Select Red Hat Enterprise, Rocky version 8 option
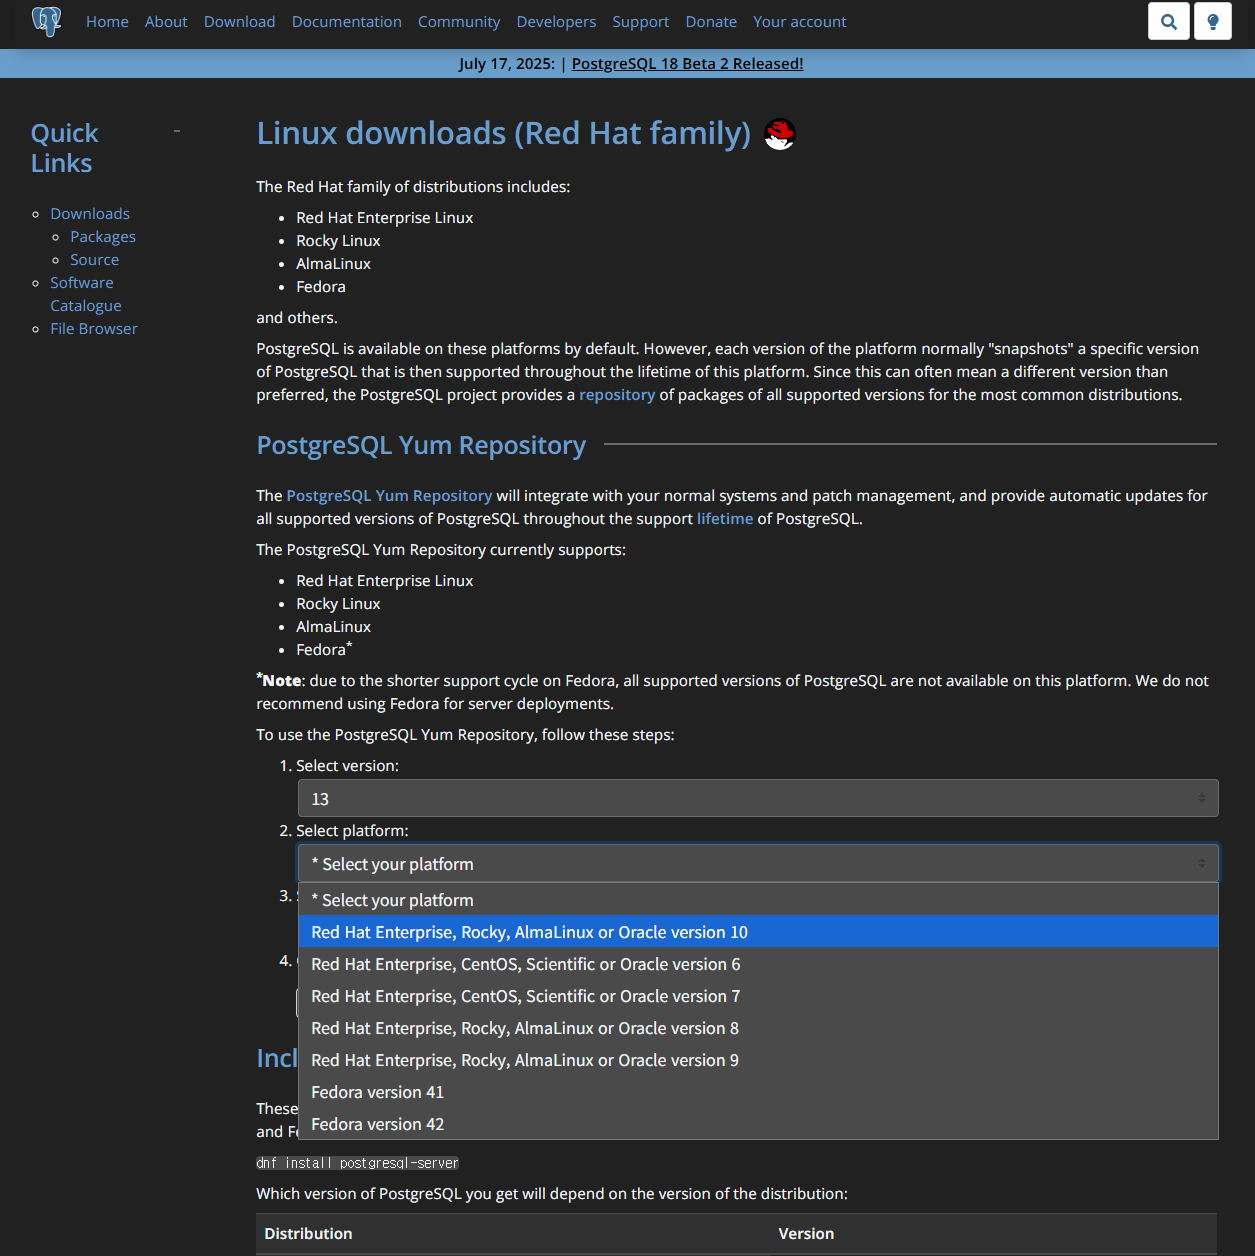The height and width of the screenshot is (1256, 1255). pyautogui.click(x=758, y=1028)
